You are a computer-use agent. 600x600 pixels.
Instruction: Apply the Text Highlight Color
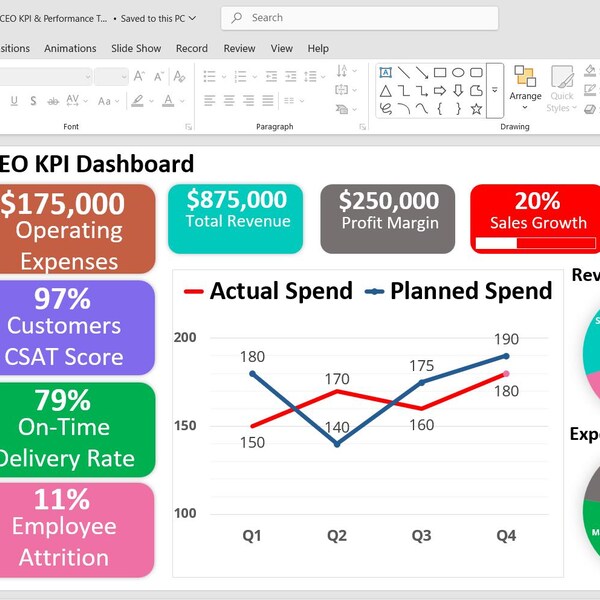pos(137,101)
